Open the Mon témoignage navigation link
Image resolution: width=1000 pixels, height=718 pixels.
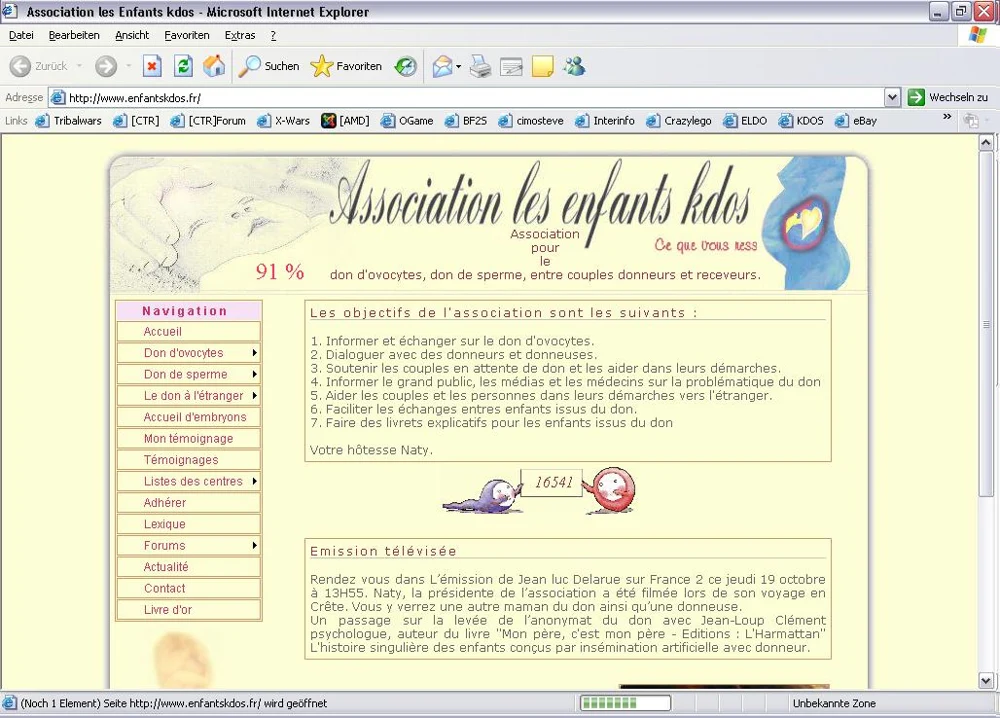point(189,439)
